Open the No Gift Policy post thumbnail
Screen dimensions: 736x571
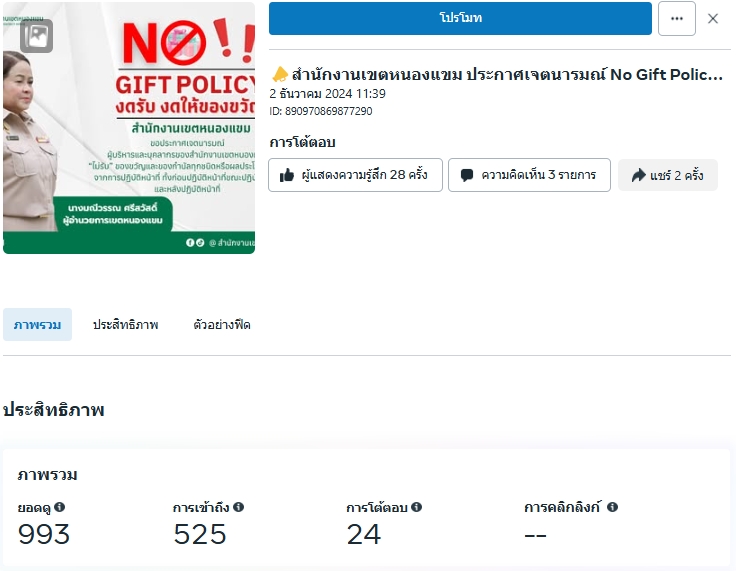(129, 128)
